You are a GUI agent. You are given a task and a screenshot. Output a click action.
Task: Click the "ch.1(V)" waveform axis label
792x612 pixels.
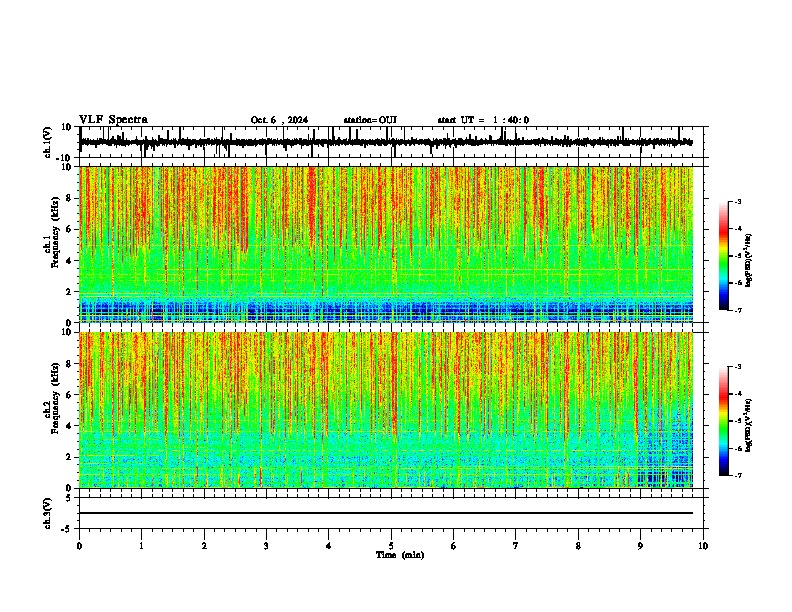pos(48,142)
